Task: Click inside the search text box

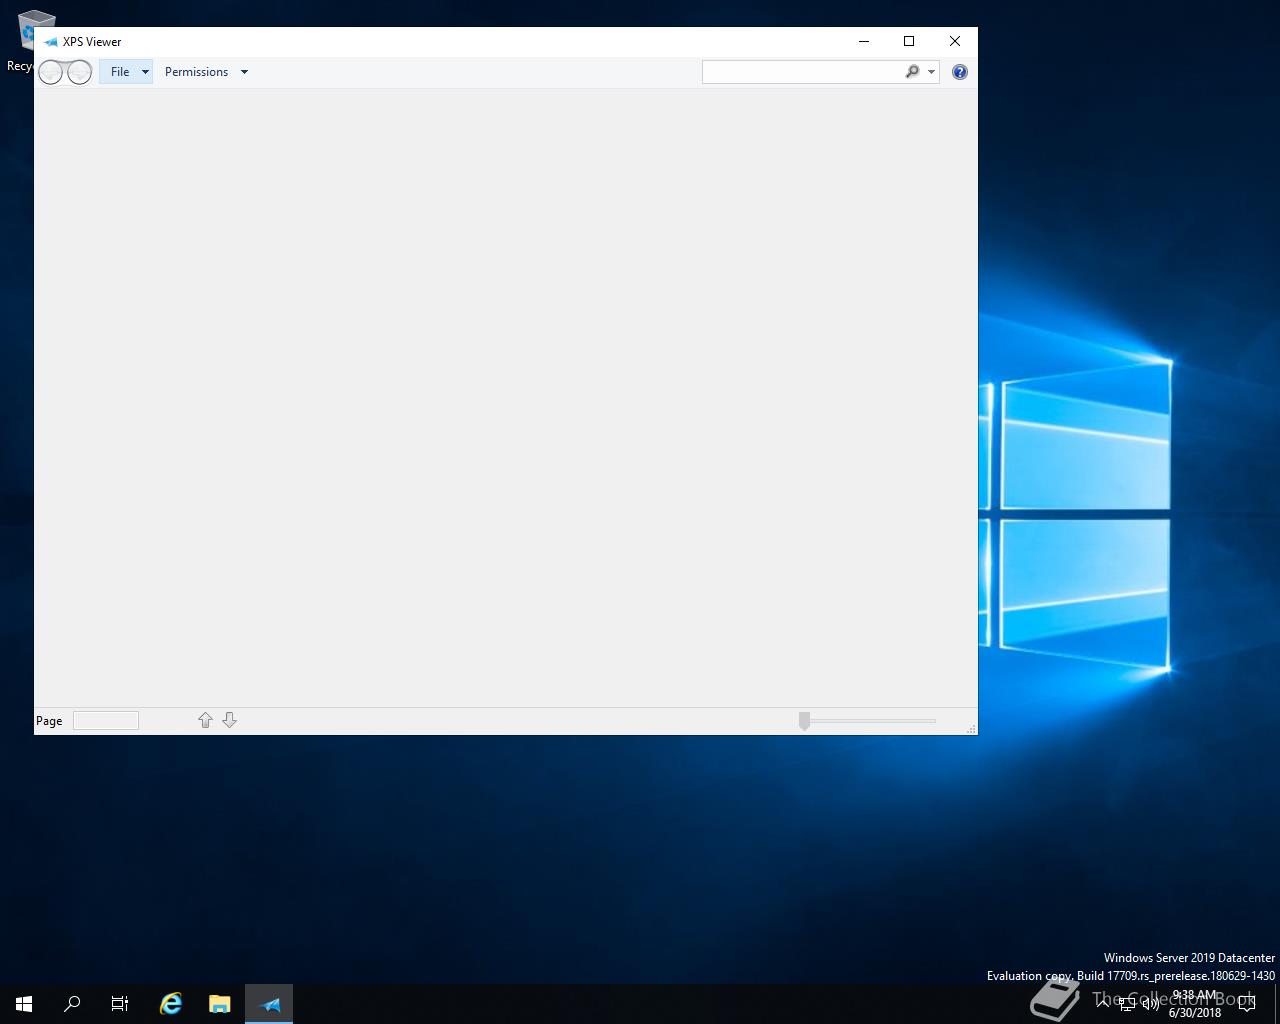Action: [x=802, y=72]
